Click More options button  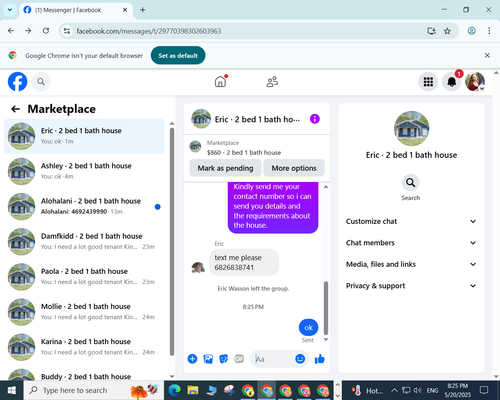click(294, 168)
